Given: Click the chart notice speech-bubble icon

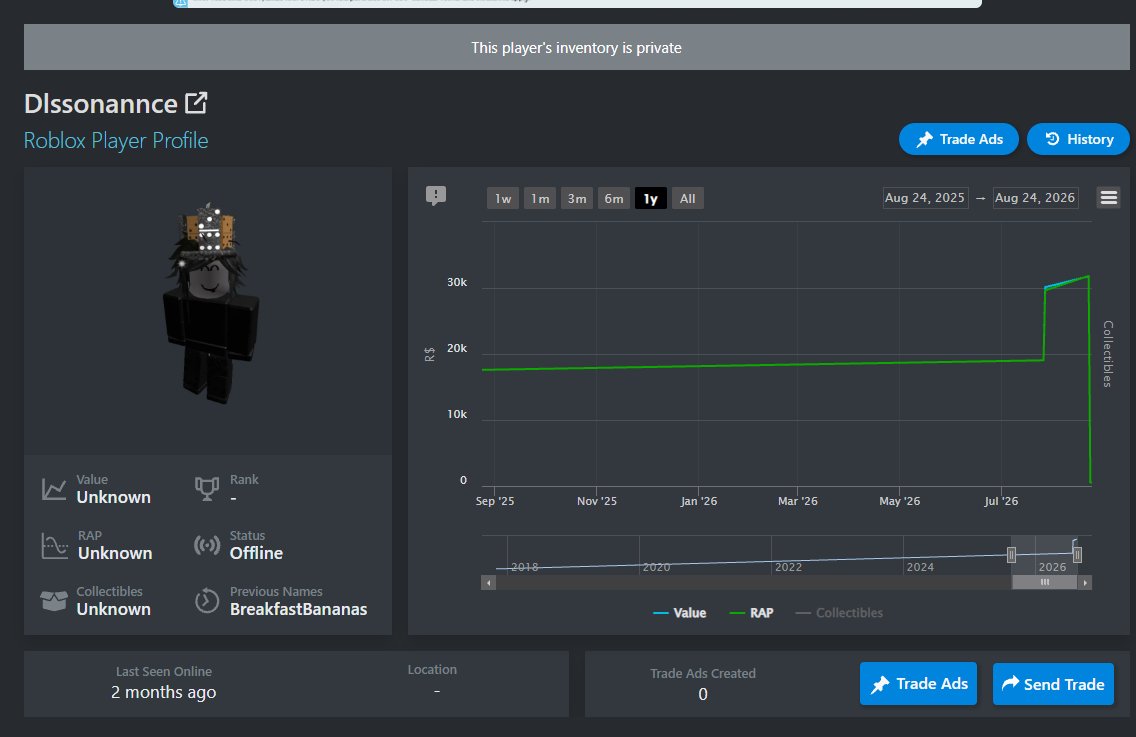Looking at the screenshot, I should pos(435,196).
